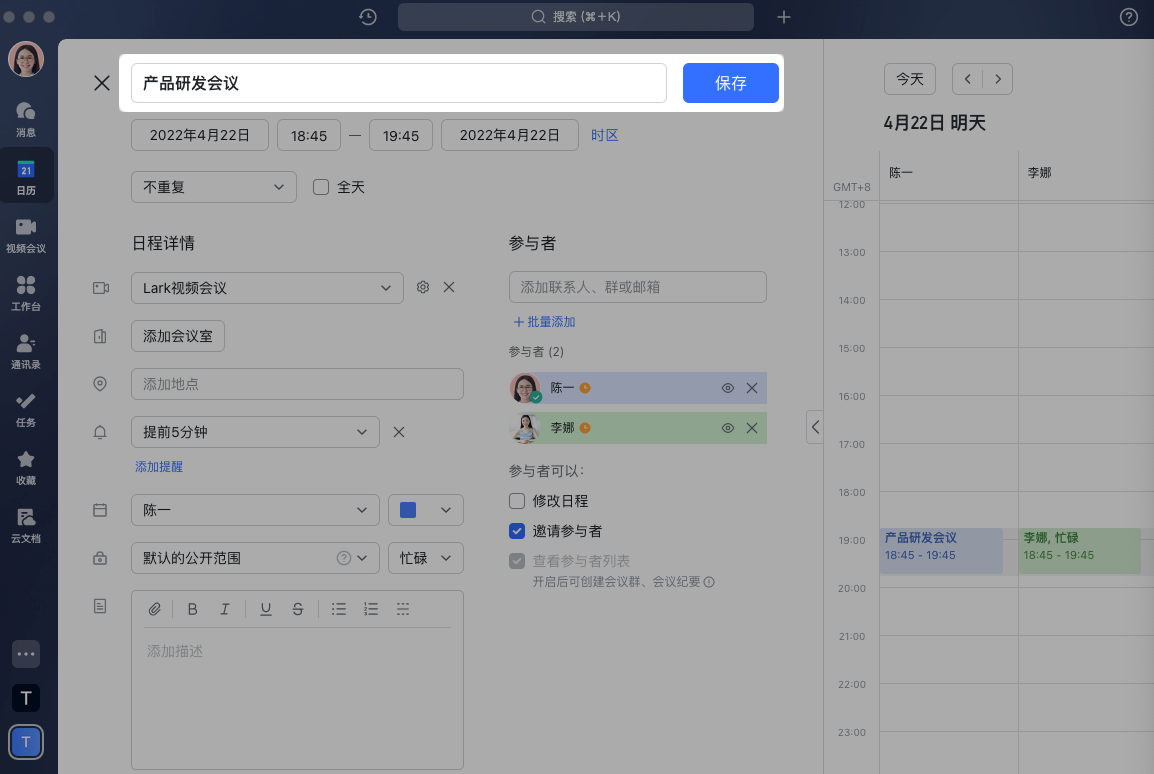Image resolution: width=1154 pixels, height=774 pixels.
Task: Click the start date 2022年4月22日 field
Action: pyautogui.click(x=199, y=135)
